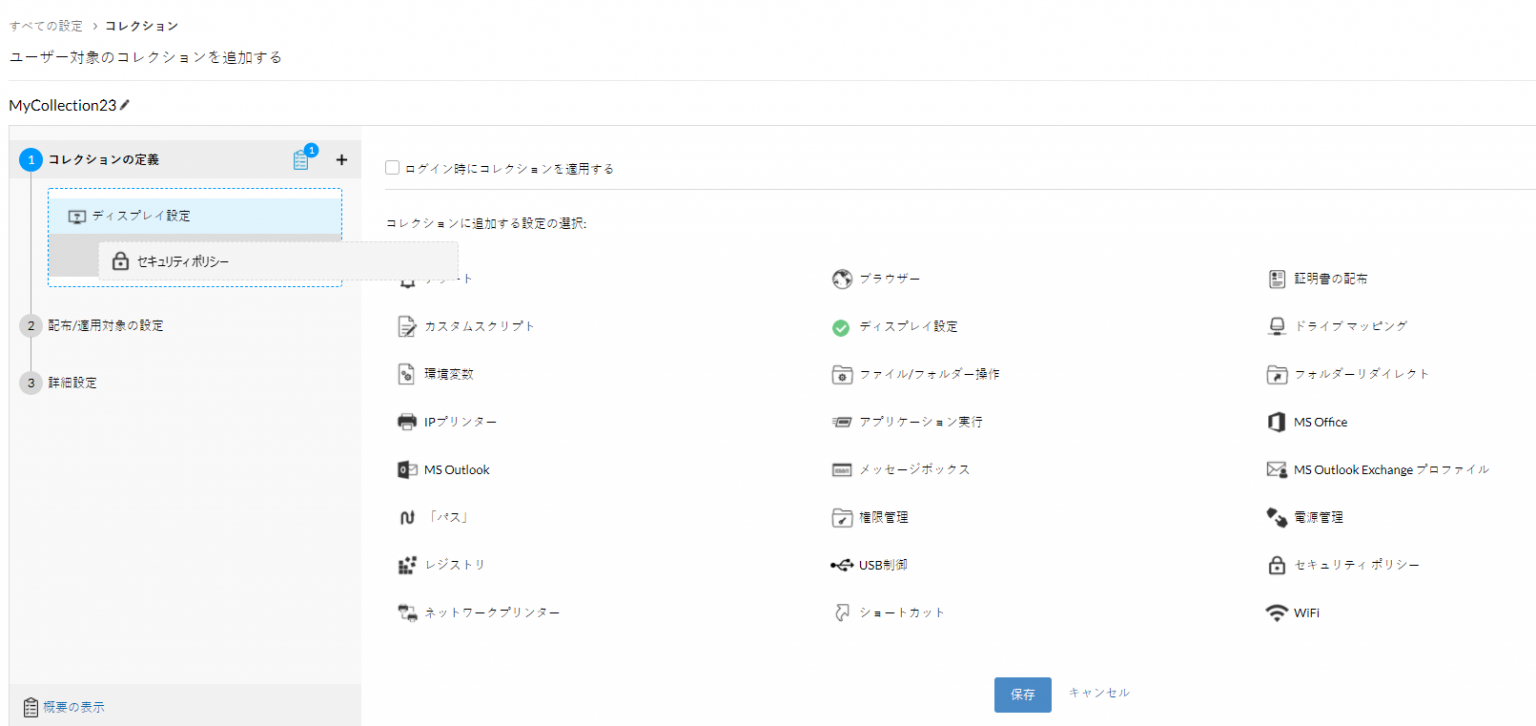
Task: Click the 保存 button
Action: tap(1022, 695)
